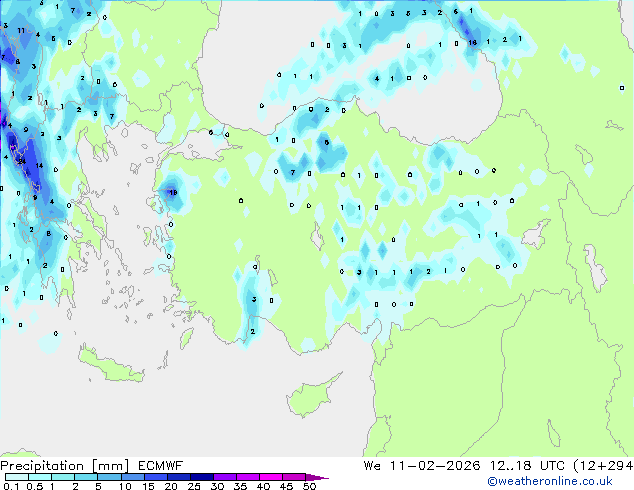Click the "0.1" legend tick label

(11, 486)
